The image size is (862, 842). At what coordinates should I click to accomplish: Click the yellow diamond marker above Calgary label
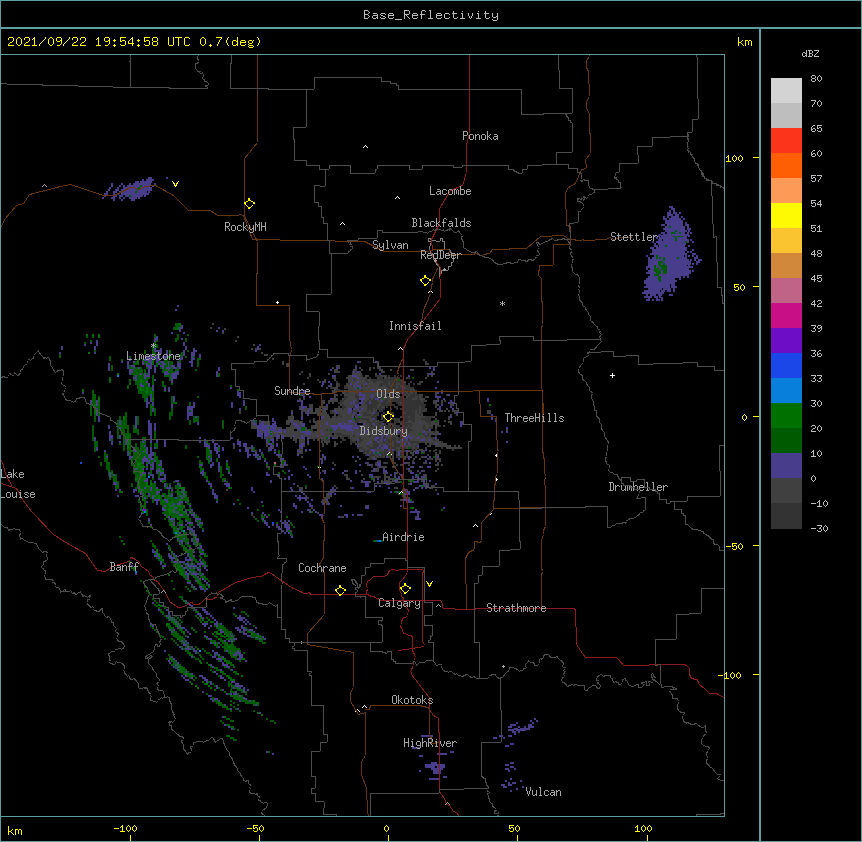(405, 589)
